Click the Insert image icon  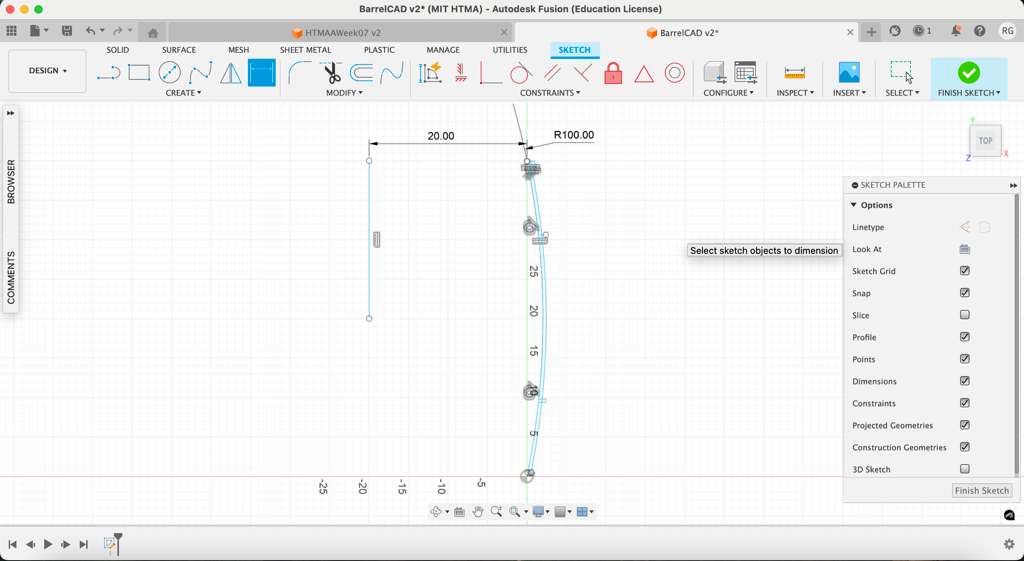pos(848,73)
